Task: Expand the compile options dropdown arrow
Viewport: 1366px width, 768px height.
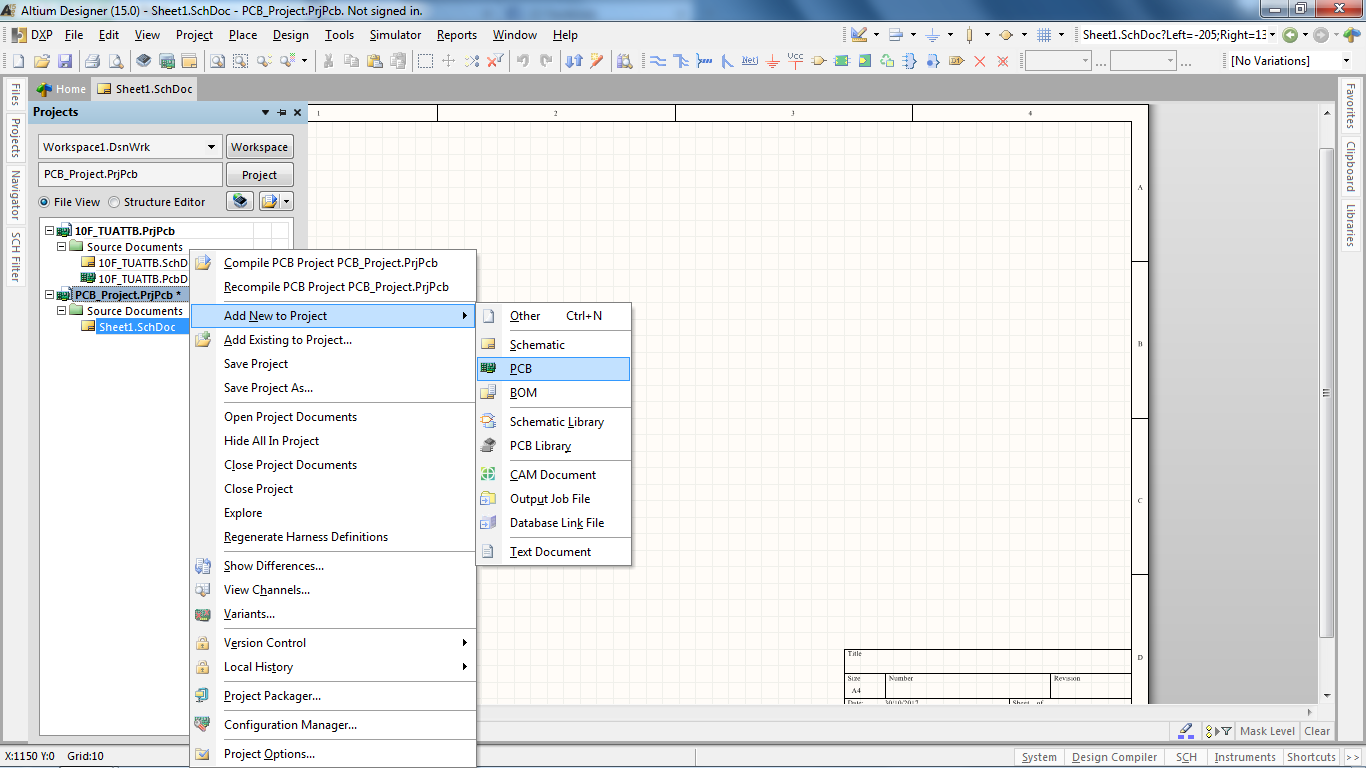Action: click(287, 201)
